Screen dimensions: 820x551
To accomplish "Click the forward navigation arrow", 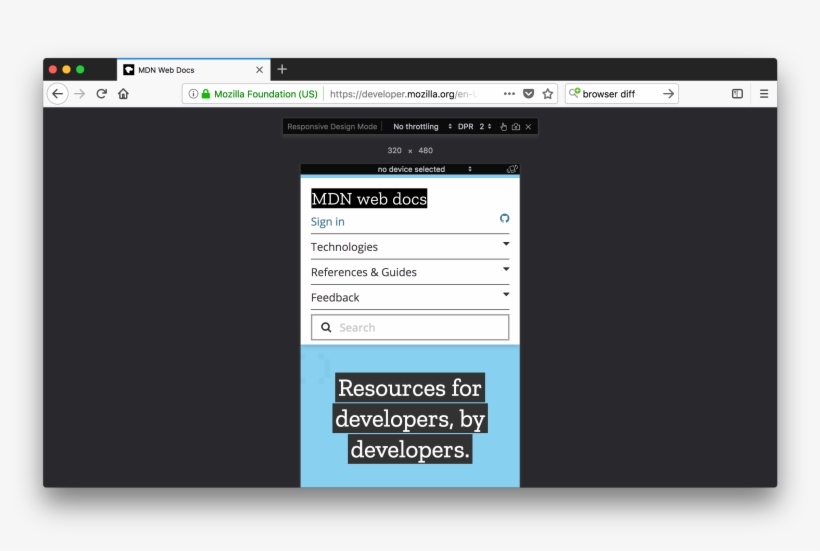I will pyautogui.click(x=79, y=94).
